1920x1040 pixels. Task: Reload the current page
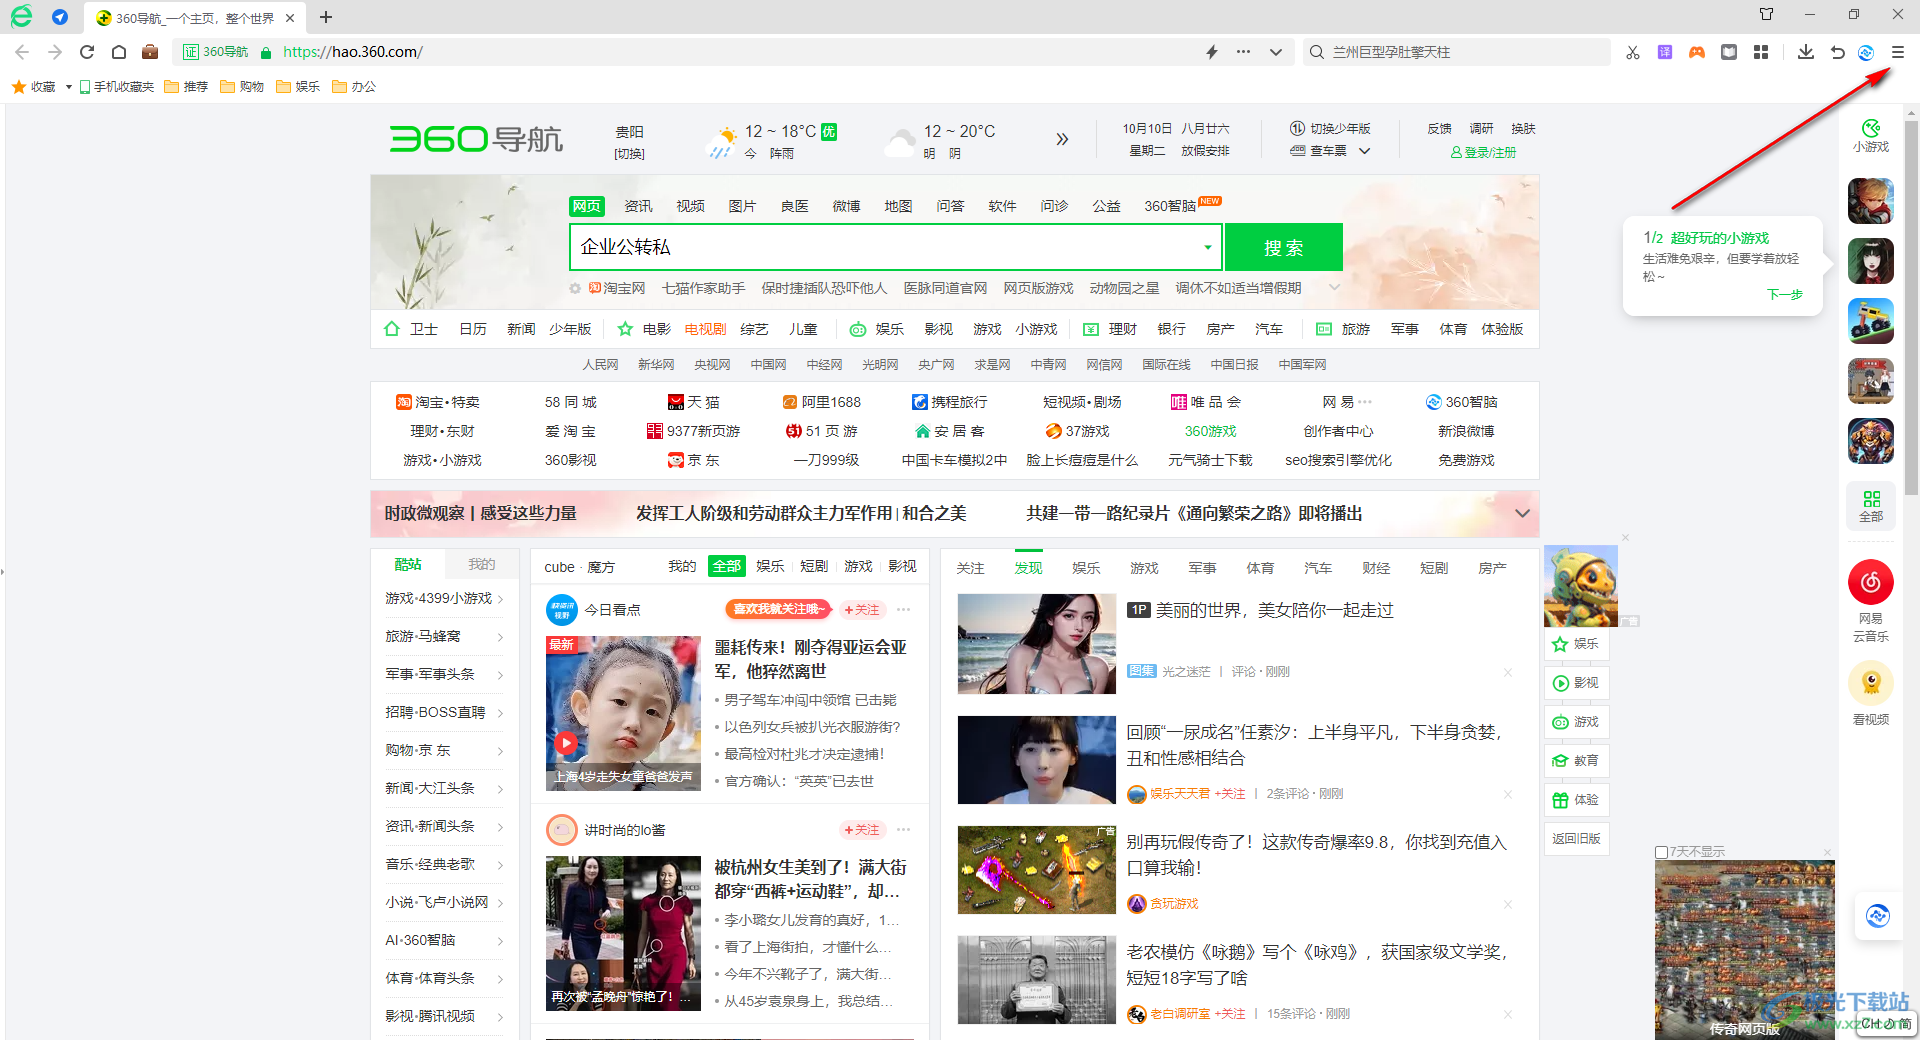click(87, 52)
